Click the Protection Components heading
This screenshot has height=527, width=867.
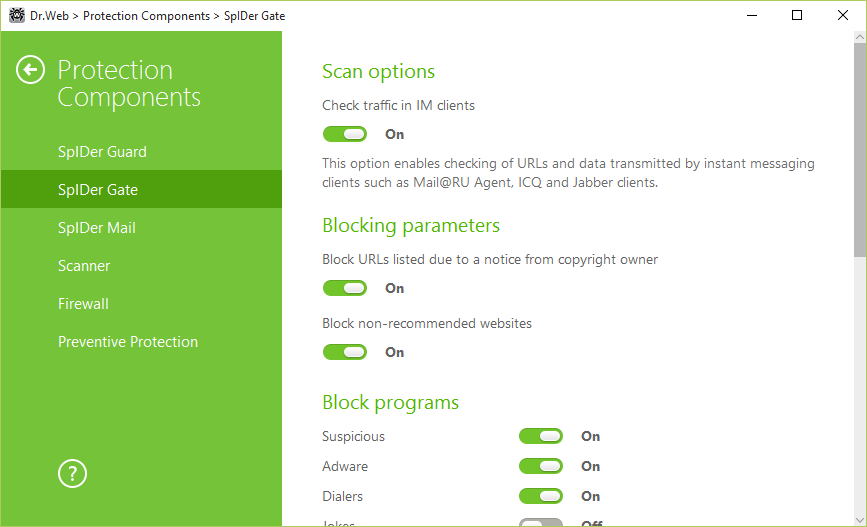[128, 84]
